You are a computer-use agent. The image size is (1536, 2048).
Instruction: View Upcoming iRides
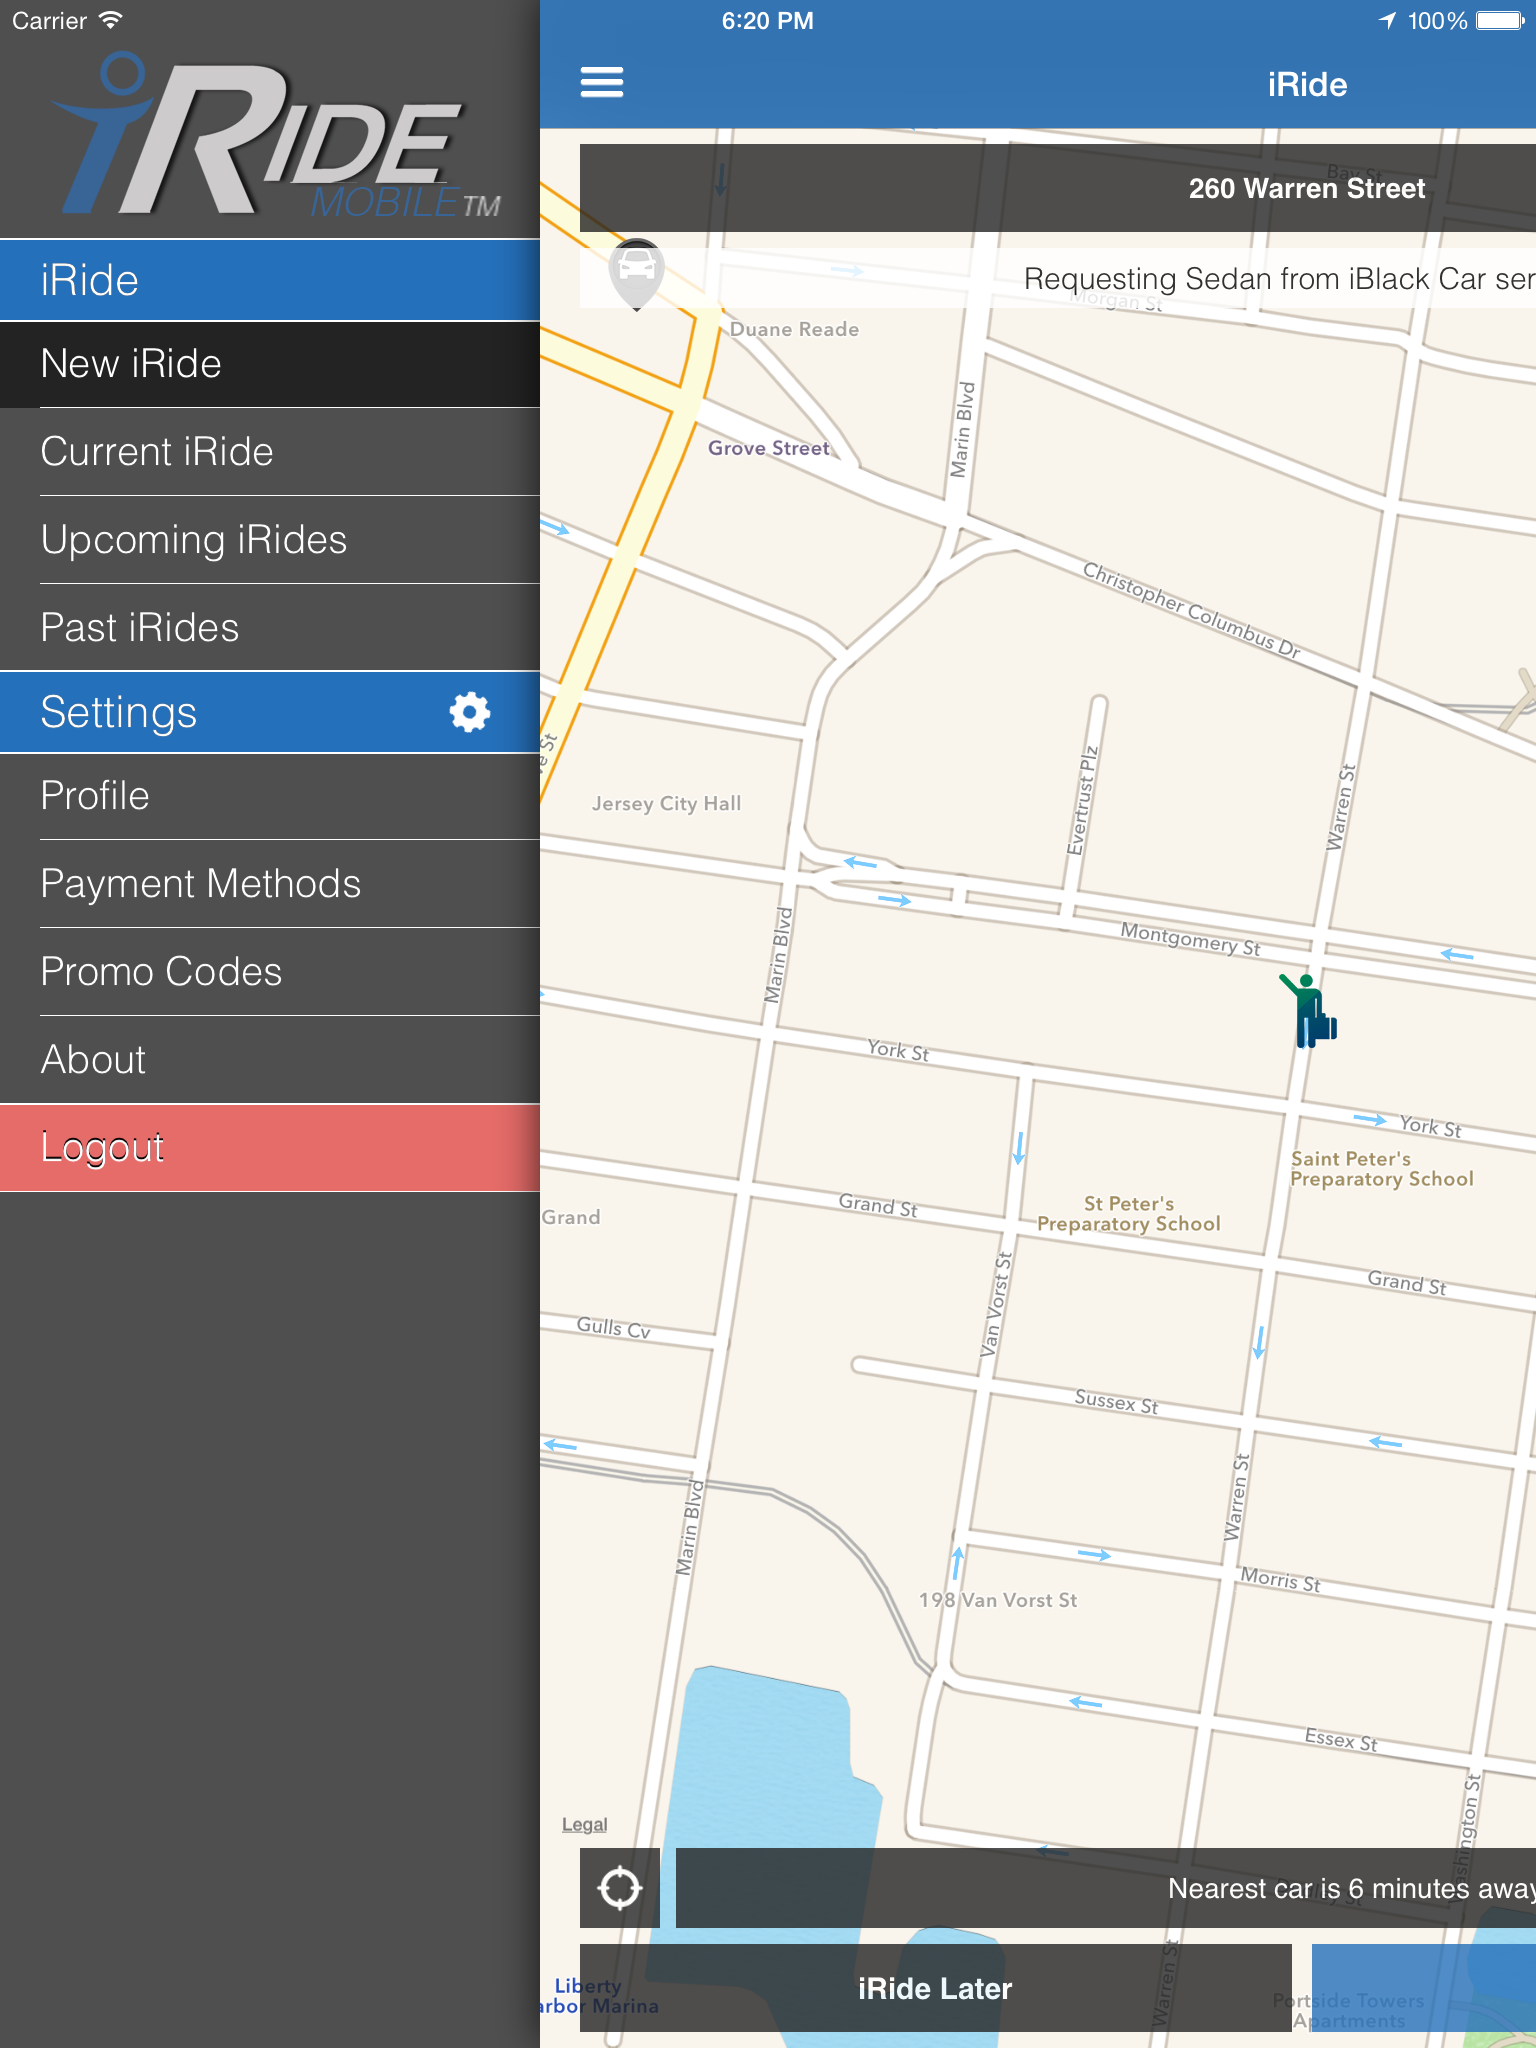coord(270,540)
